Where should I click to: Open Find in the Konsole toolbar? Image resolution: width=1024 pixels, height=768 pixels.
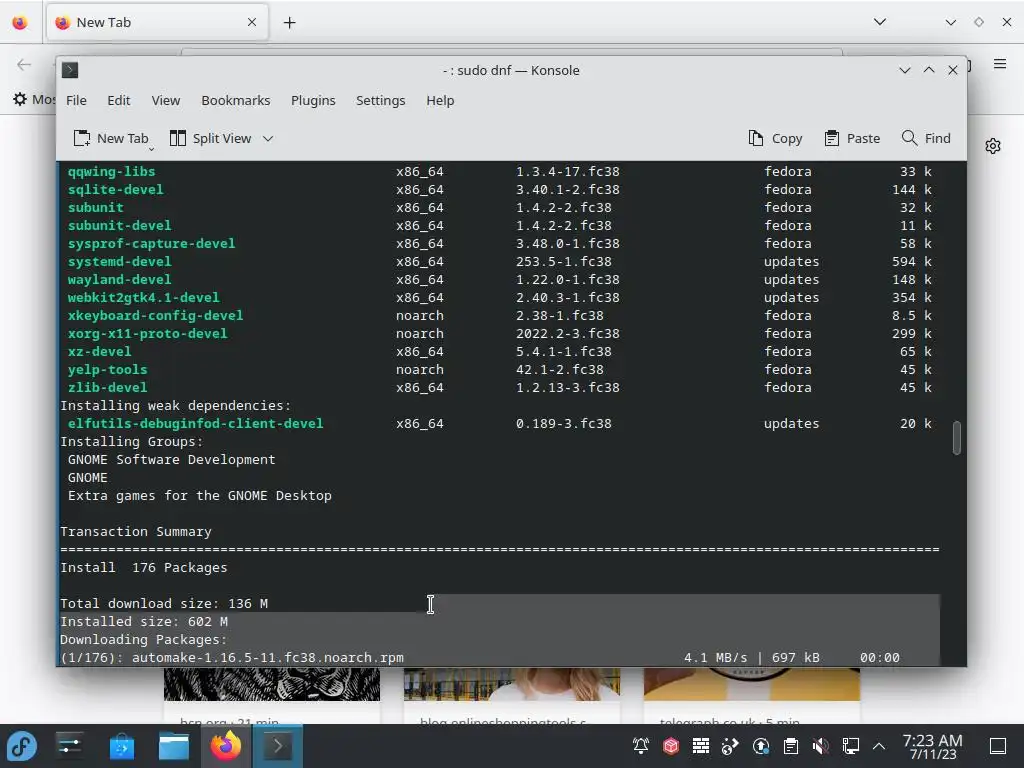click(x=926, y=138)
